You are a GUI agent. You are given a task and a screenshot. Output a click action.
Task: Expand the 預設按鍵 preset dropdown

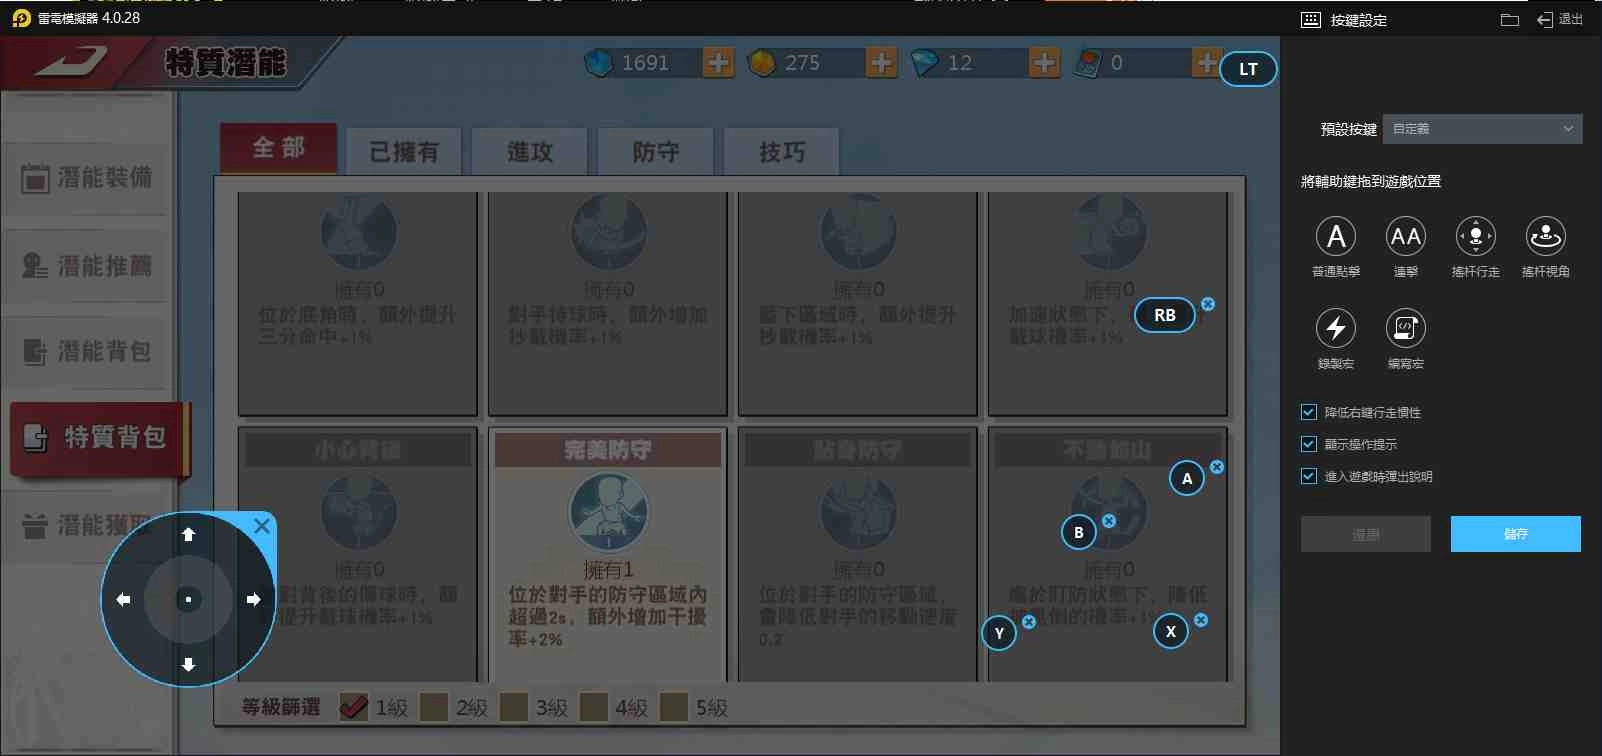[1482, 129]
